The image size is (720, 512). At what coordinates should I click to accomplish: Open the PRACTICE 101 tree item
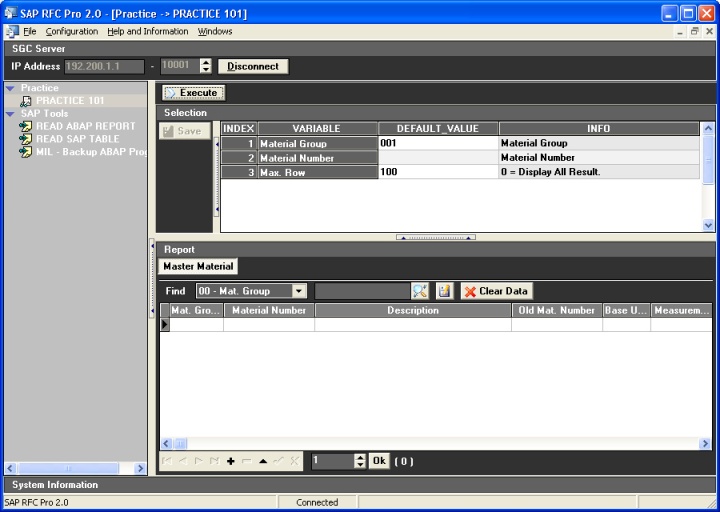tap(69, 101)
